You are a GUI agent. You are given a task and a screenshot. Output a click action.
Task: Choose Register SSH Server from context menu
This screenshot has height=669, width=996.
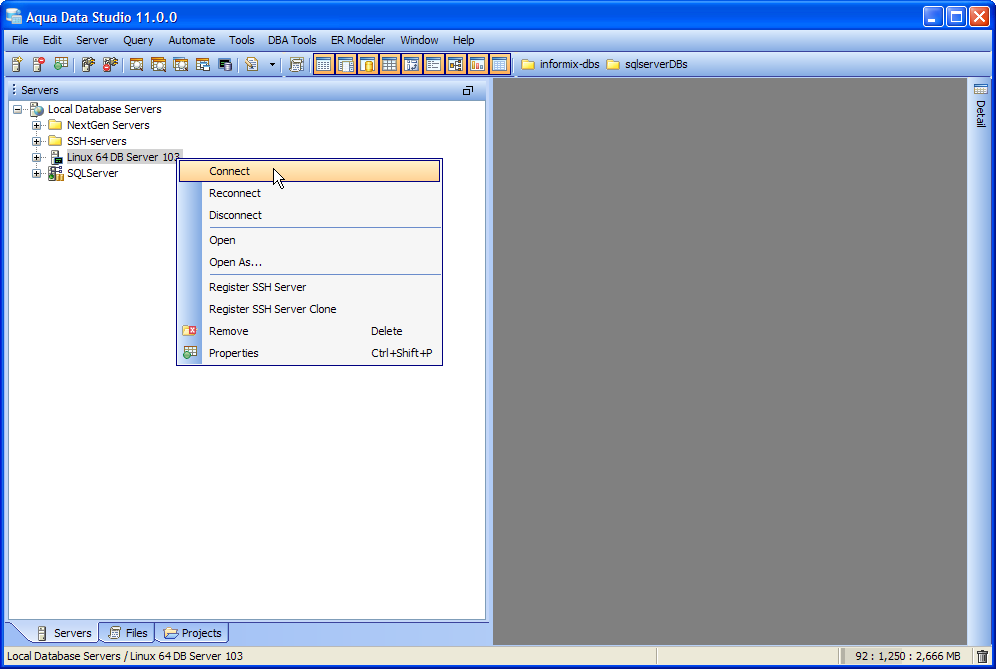pos(309,287)
